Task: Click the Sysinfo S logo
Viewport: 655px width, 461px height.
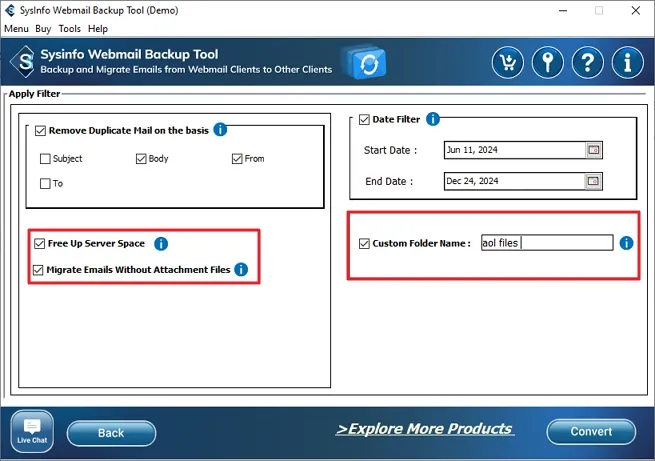Action: [25, 62]
